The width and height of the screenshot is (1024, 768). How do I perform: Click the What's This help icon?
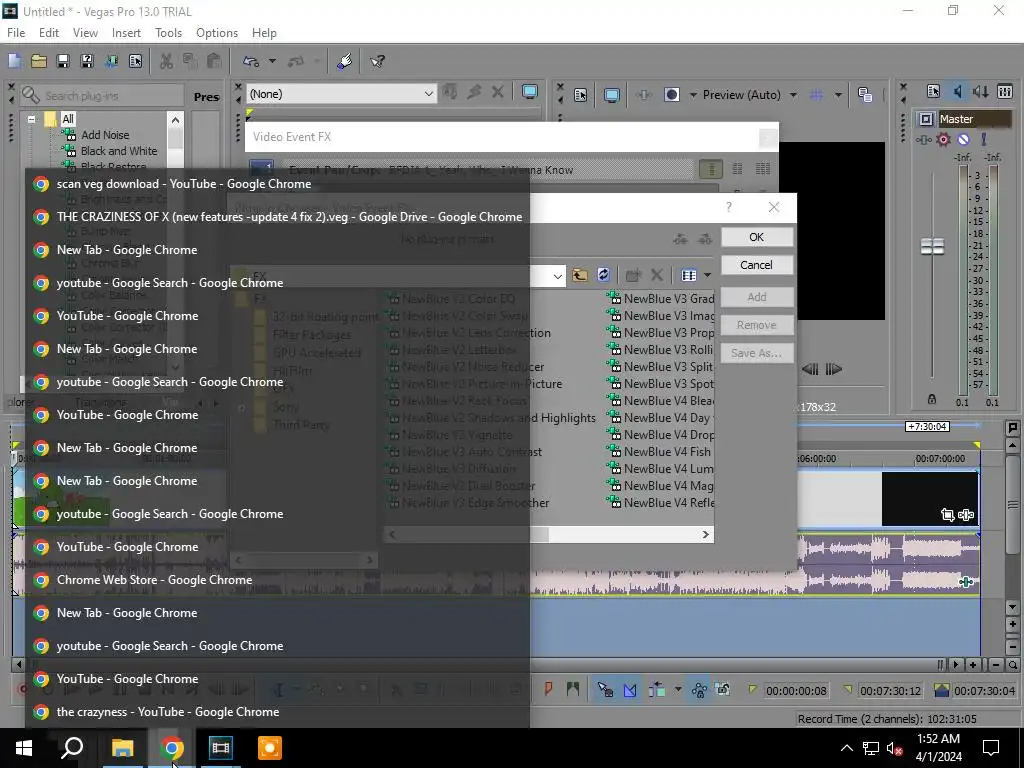tap(377, 61)
